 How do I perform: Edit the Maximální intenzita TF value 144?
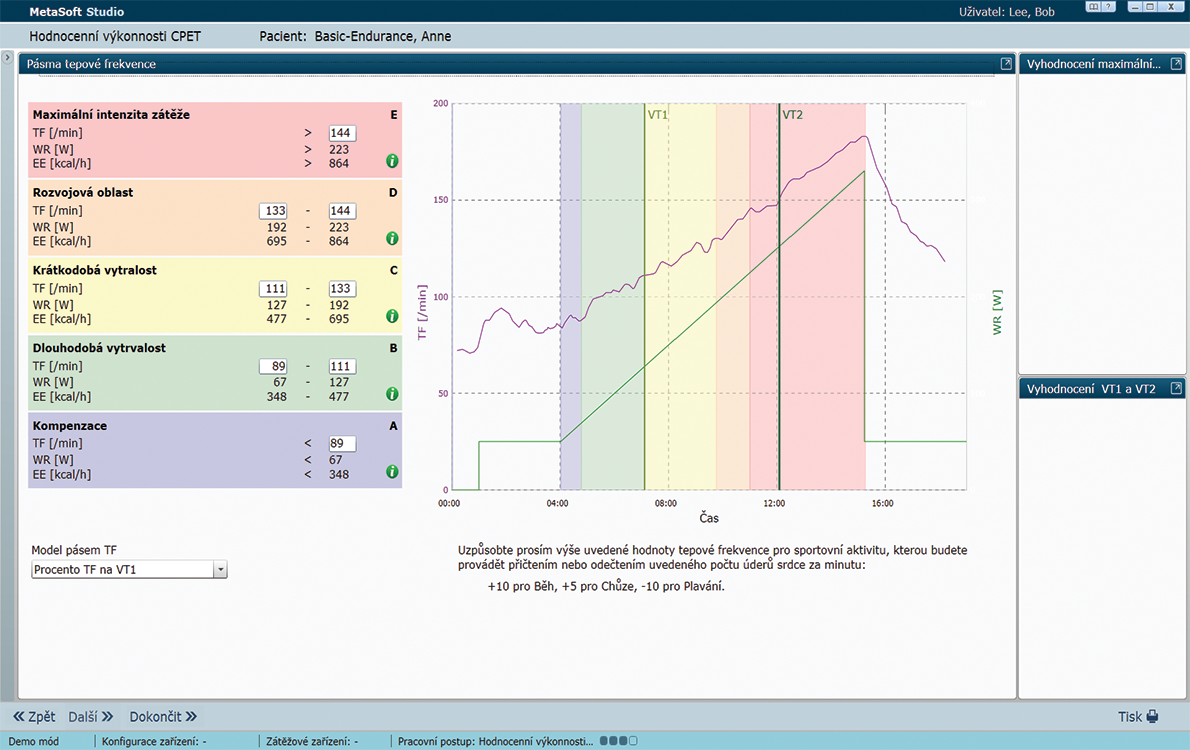(x=343, y=133)
